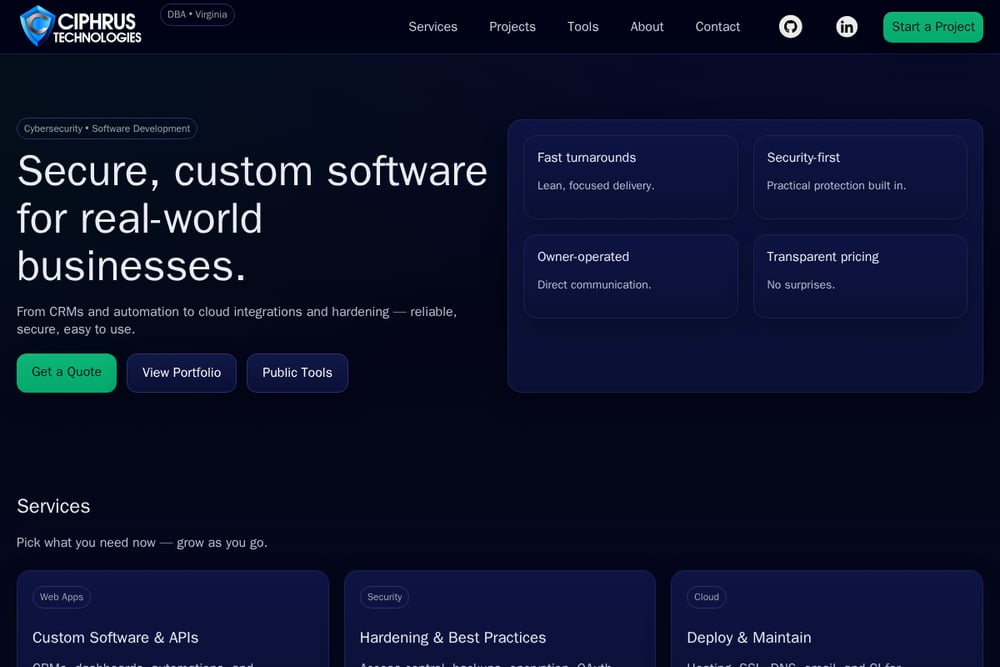1000x667 pixels.
Task: Open the Custom Software & APIs service card
Action: click(173, 619)
